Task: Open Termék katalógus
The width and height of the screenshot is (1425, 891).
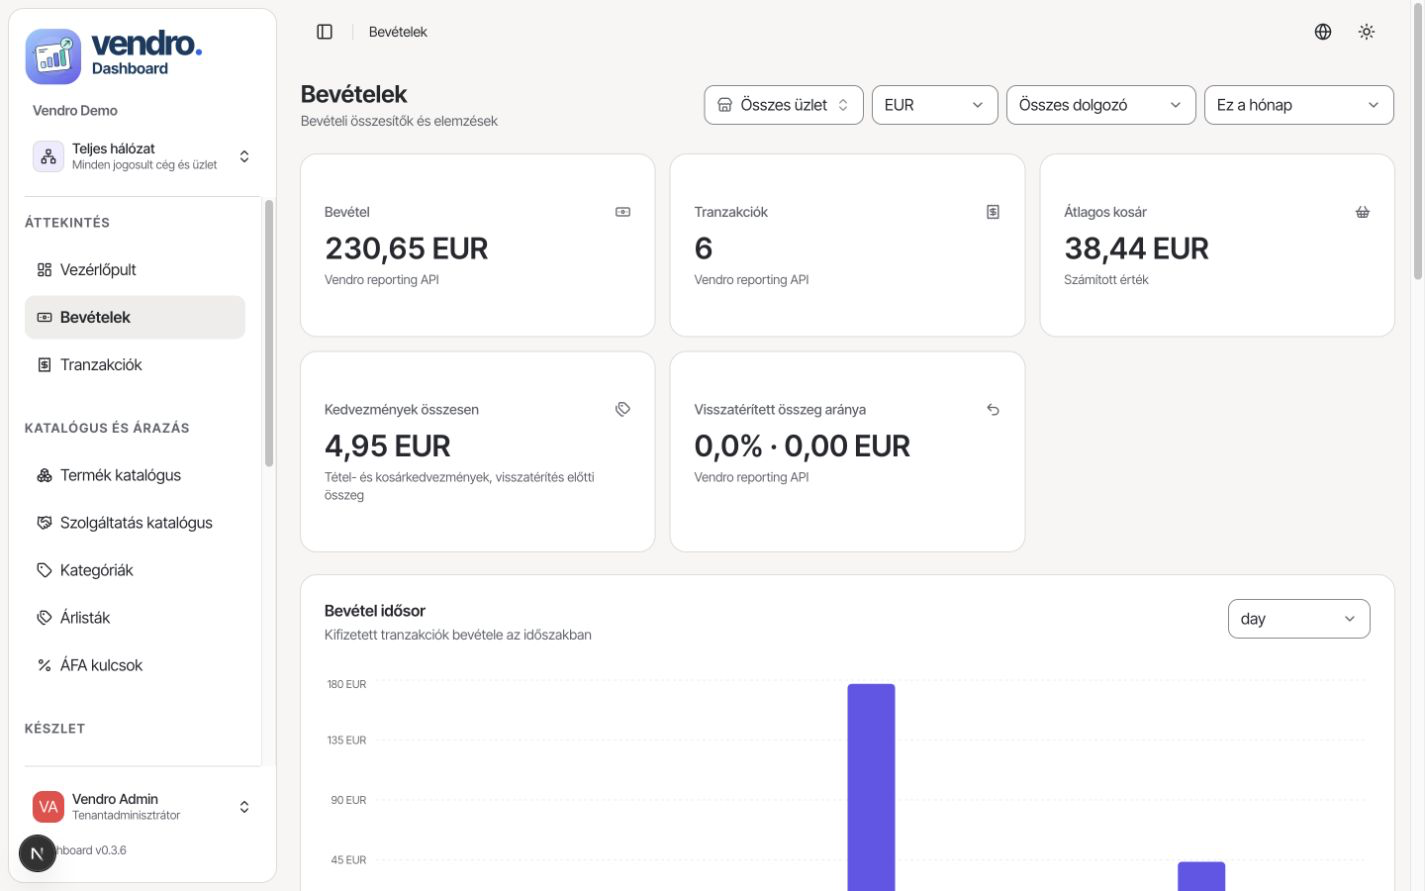Action: tap(135, 475)
